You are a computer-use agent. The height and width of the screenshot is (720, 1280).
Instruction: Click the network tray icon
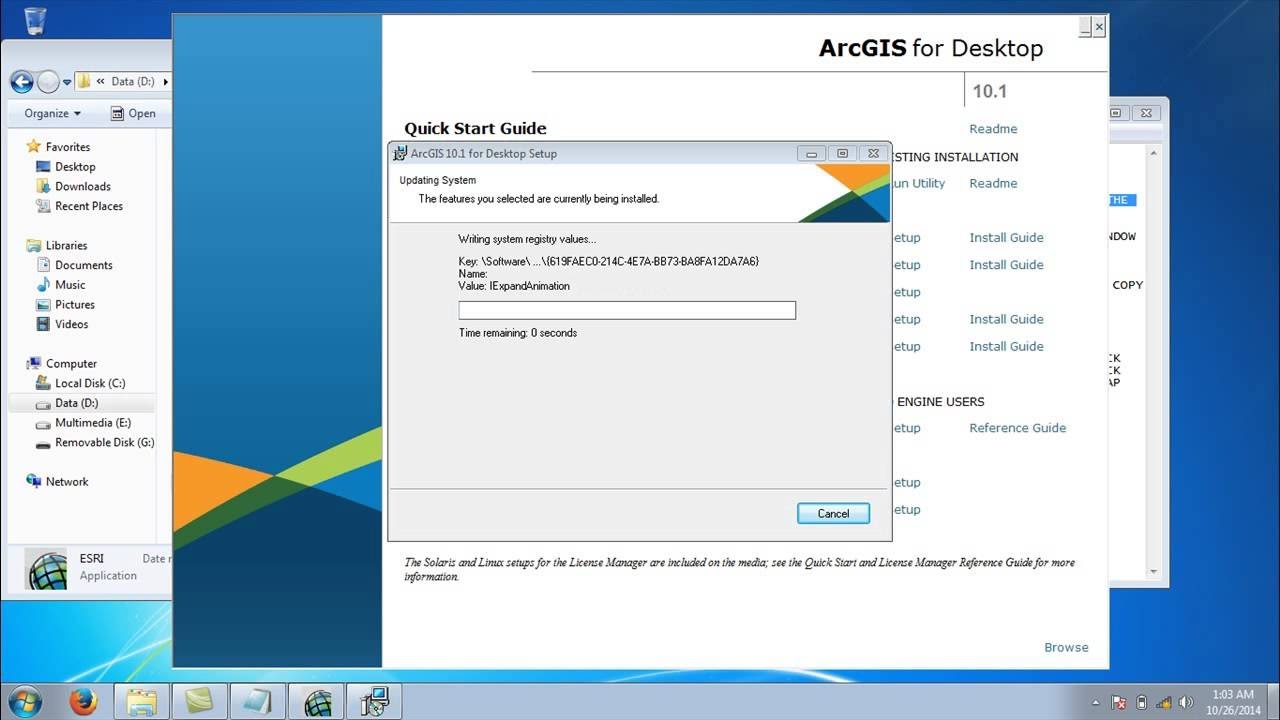tap(1162, 702)
